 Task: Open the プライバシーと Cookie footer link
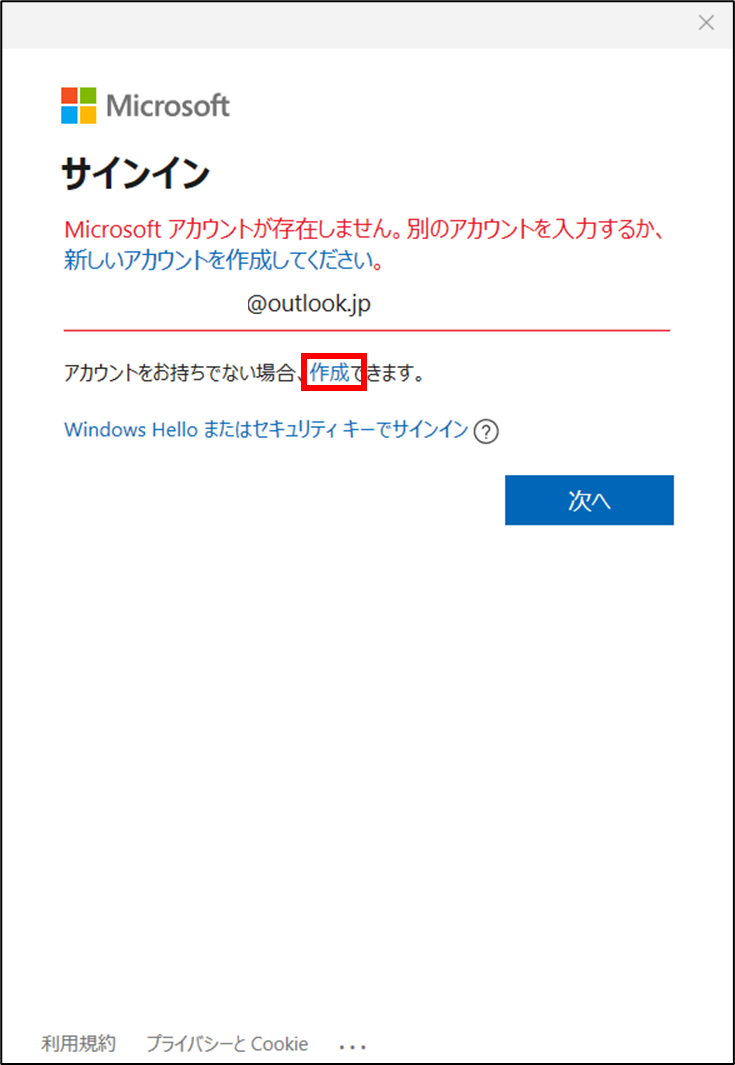(227, 1043)
